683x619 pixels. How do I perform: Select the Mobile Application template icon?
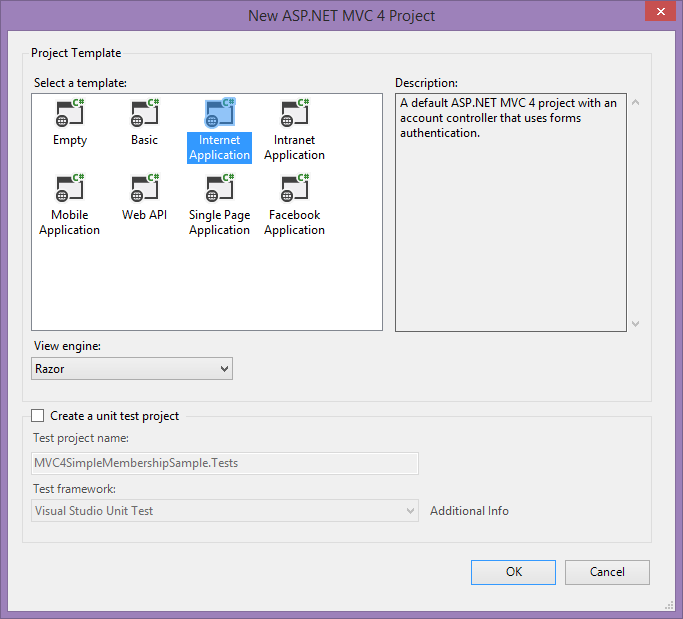[69, 189]
